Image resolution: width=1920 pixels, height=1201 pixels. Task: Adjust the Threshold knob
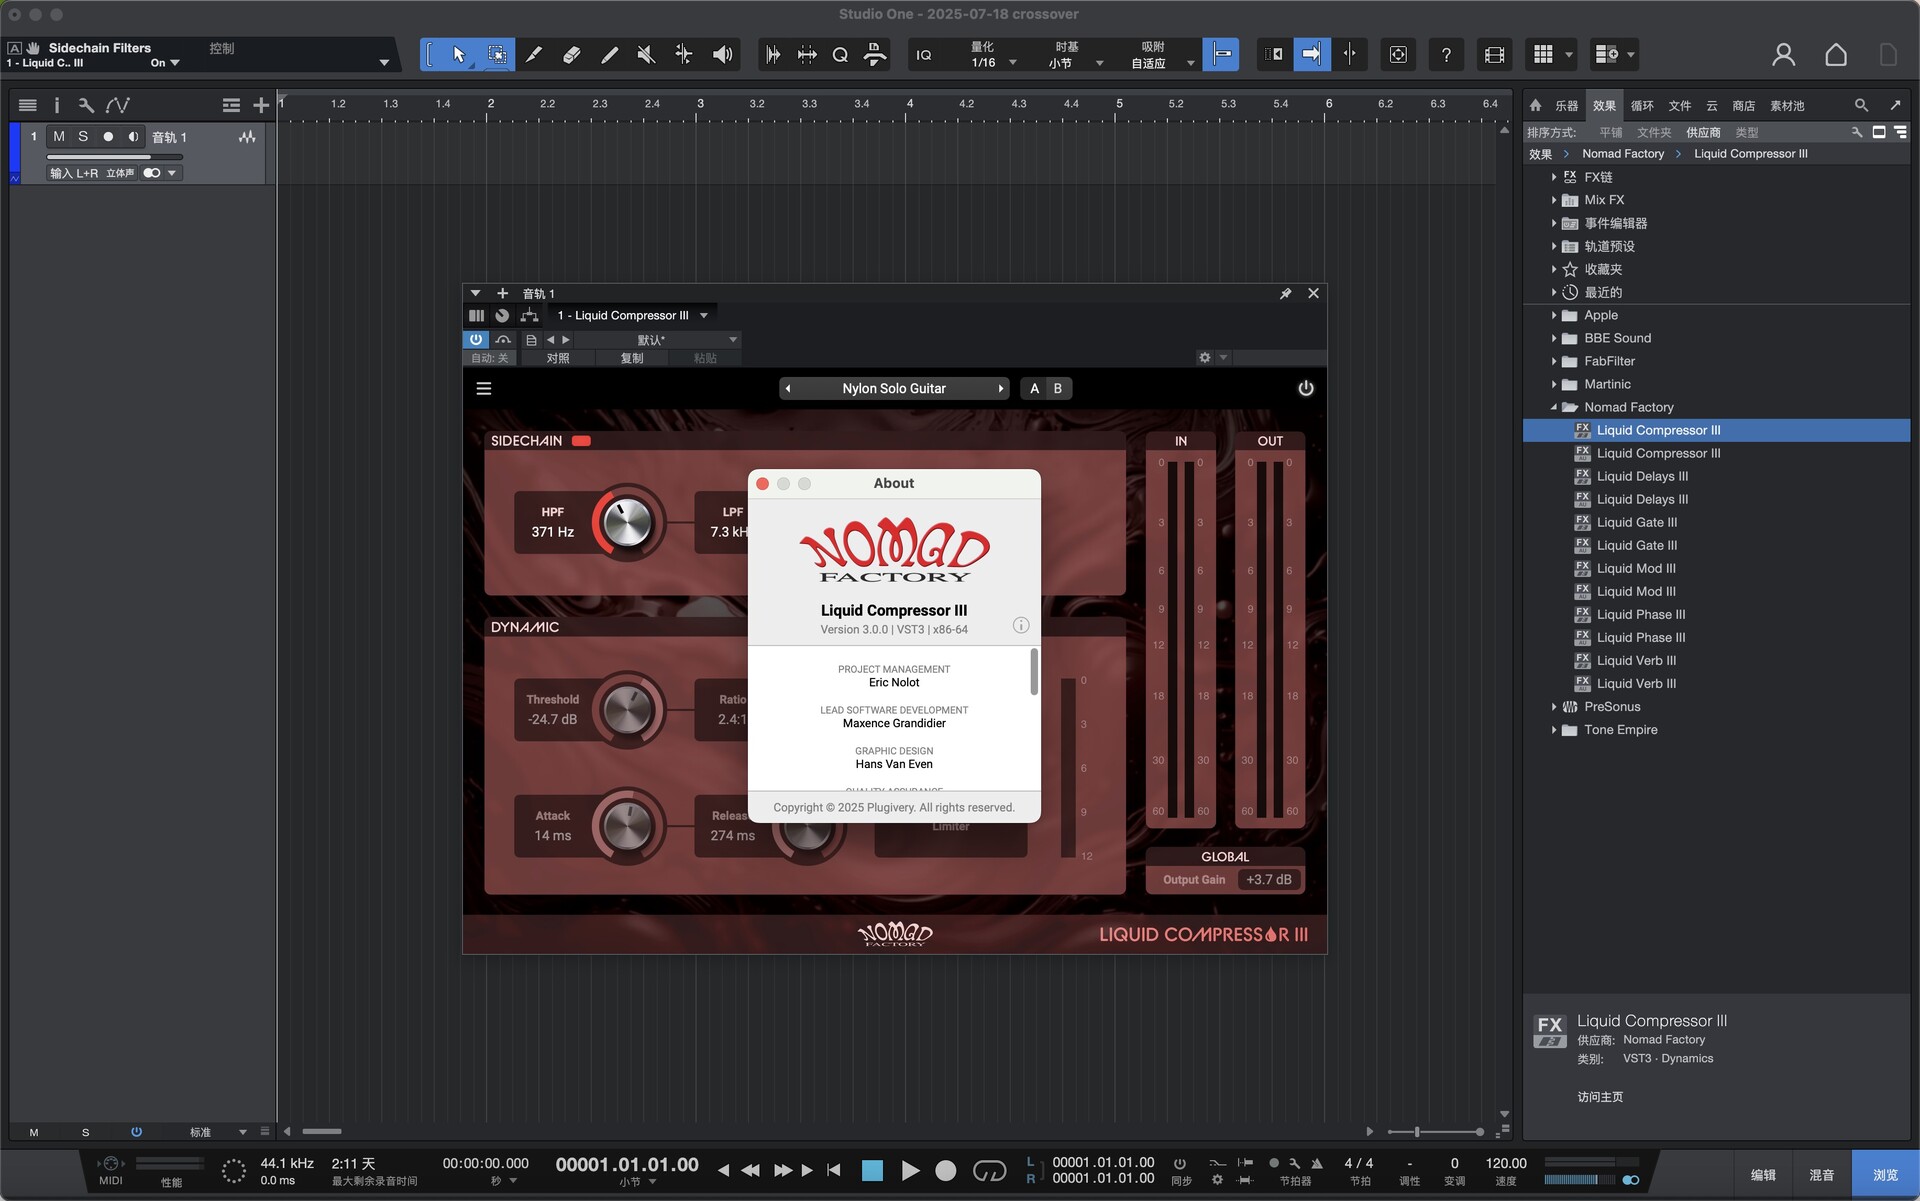pyautogui.click(x=627, y=710)
